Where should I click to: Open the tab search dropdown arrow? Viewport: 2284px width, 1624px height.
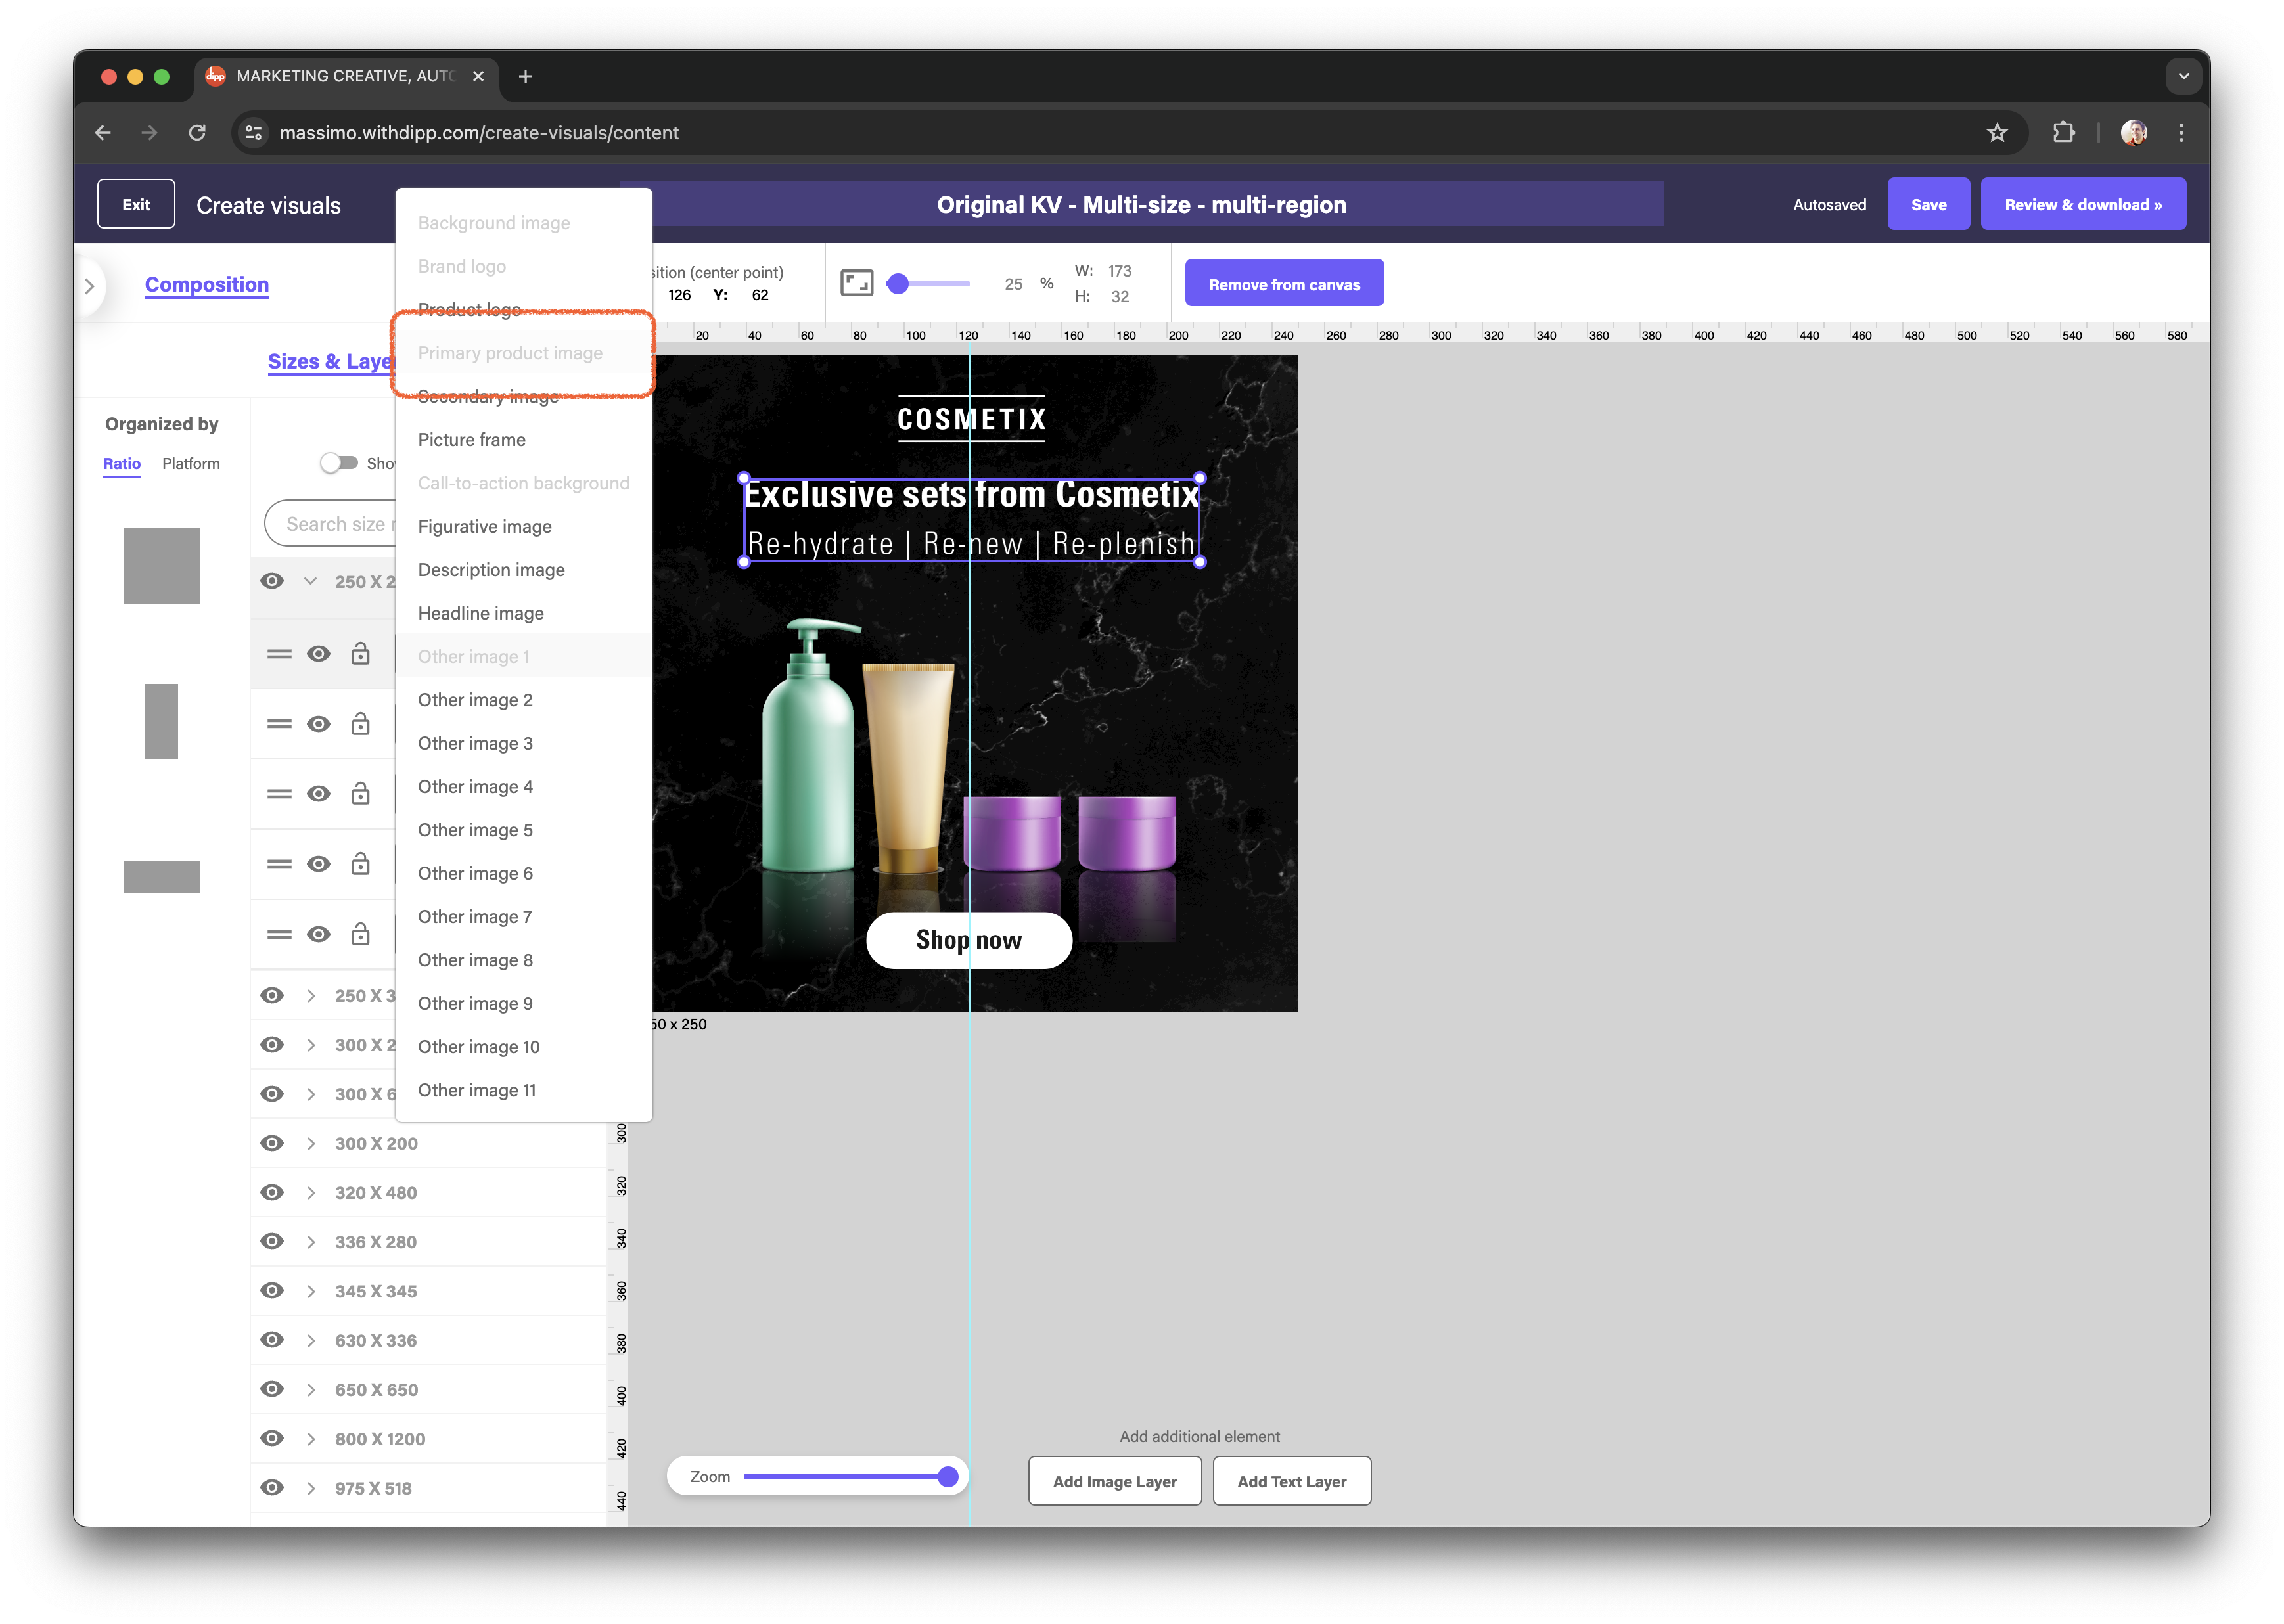point(2183,77)
